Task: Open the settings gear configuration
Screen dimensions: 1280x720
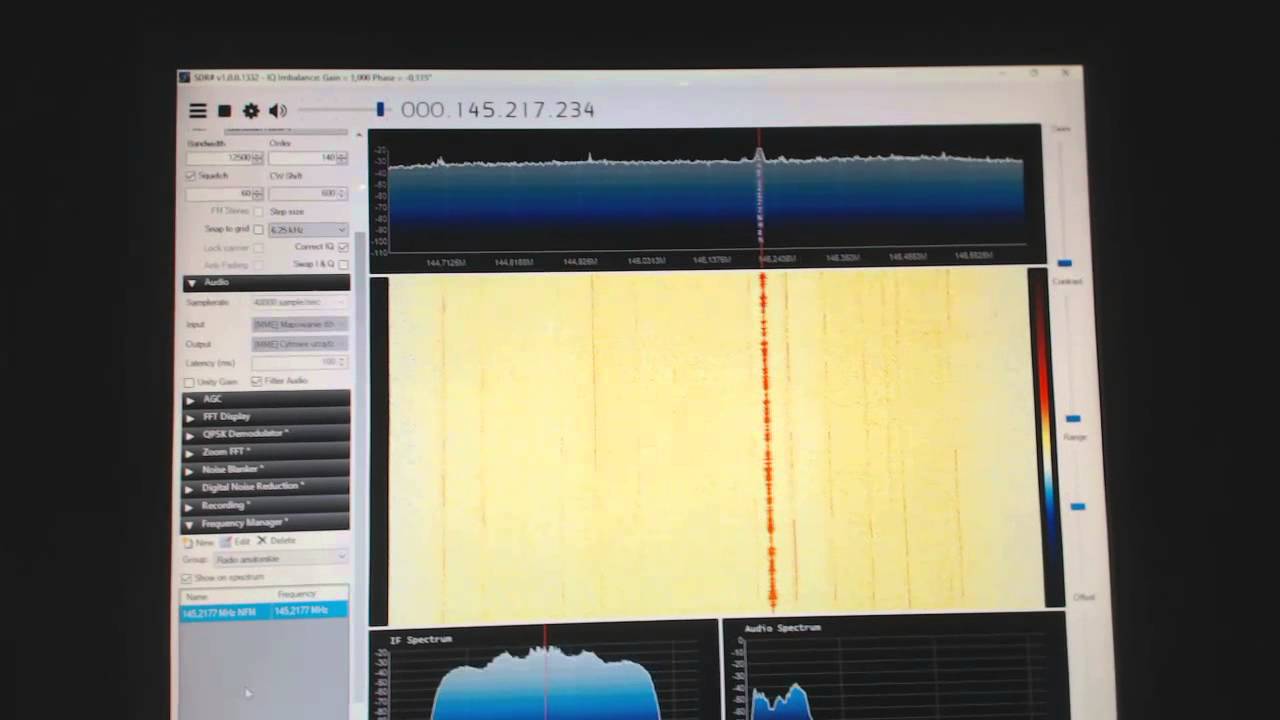Action: point(251,111)
